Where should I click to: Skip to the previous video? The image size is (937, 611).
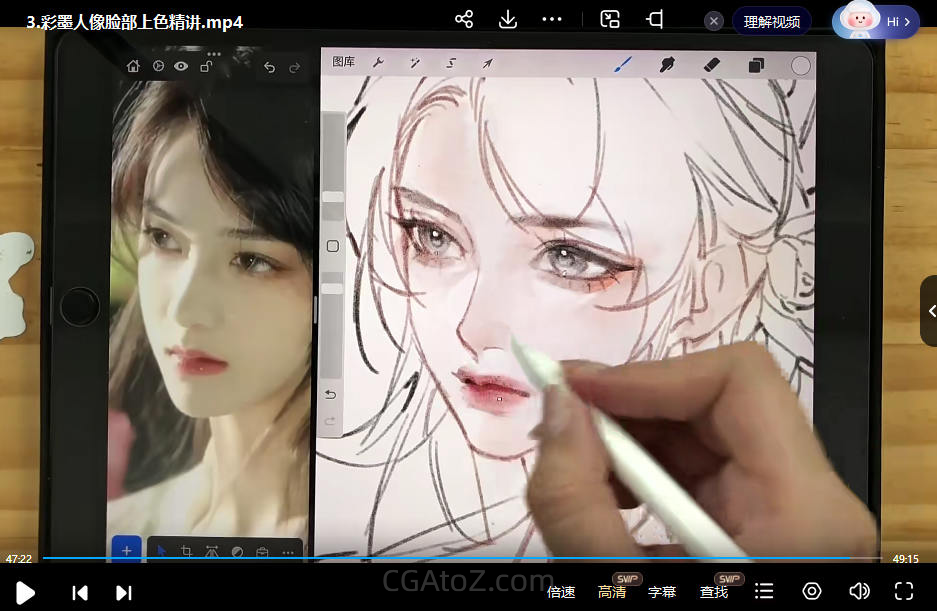click(x=80, y=592)
